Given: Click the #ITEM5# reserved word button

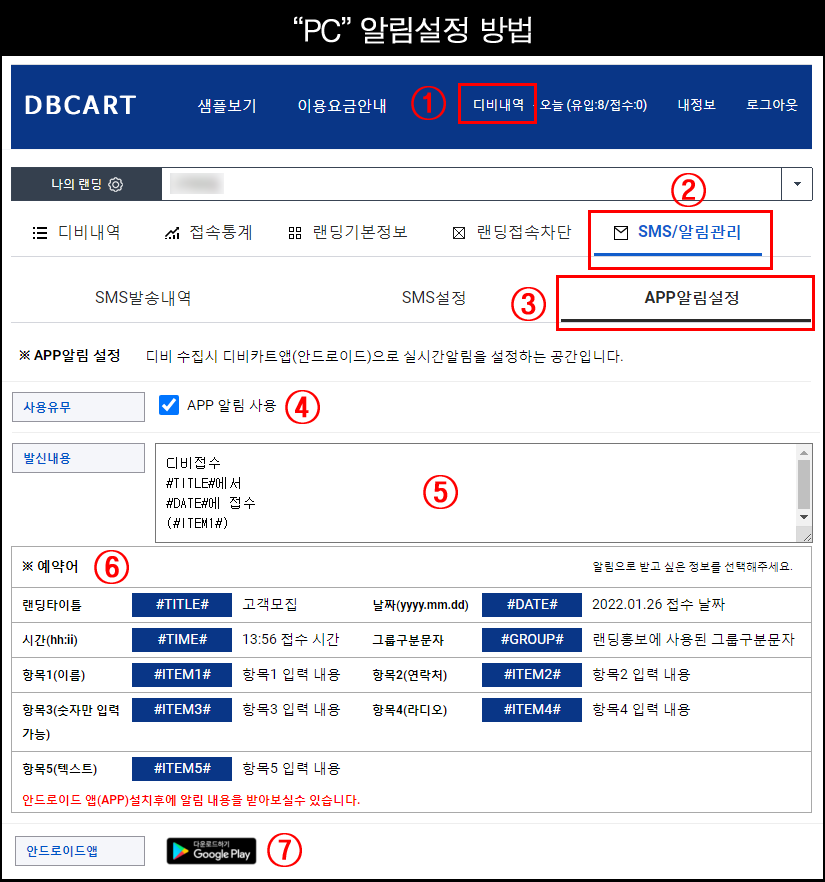Looking at the screenshot, I should [182, 768].
